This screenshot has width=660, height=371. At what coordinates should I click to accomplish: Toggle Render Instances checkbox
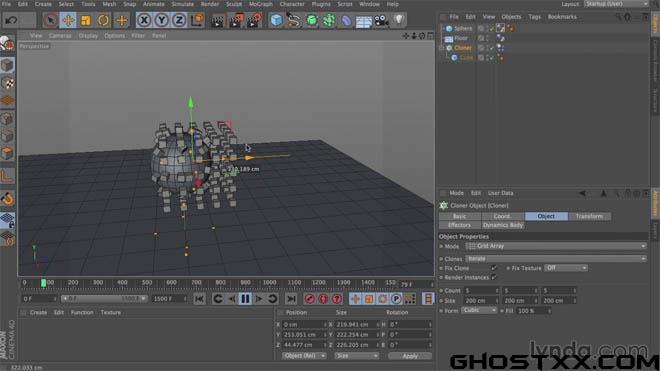point(493,278)
